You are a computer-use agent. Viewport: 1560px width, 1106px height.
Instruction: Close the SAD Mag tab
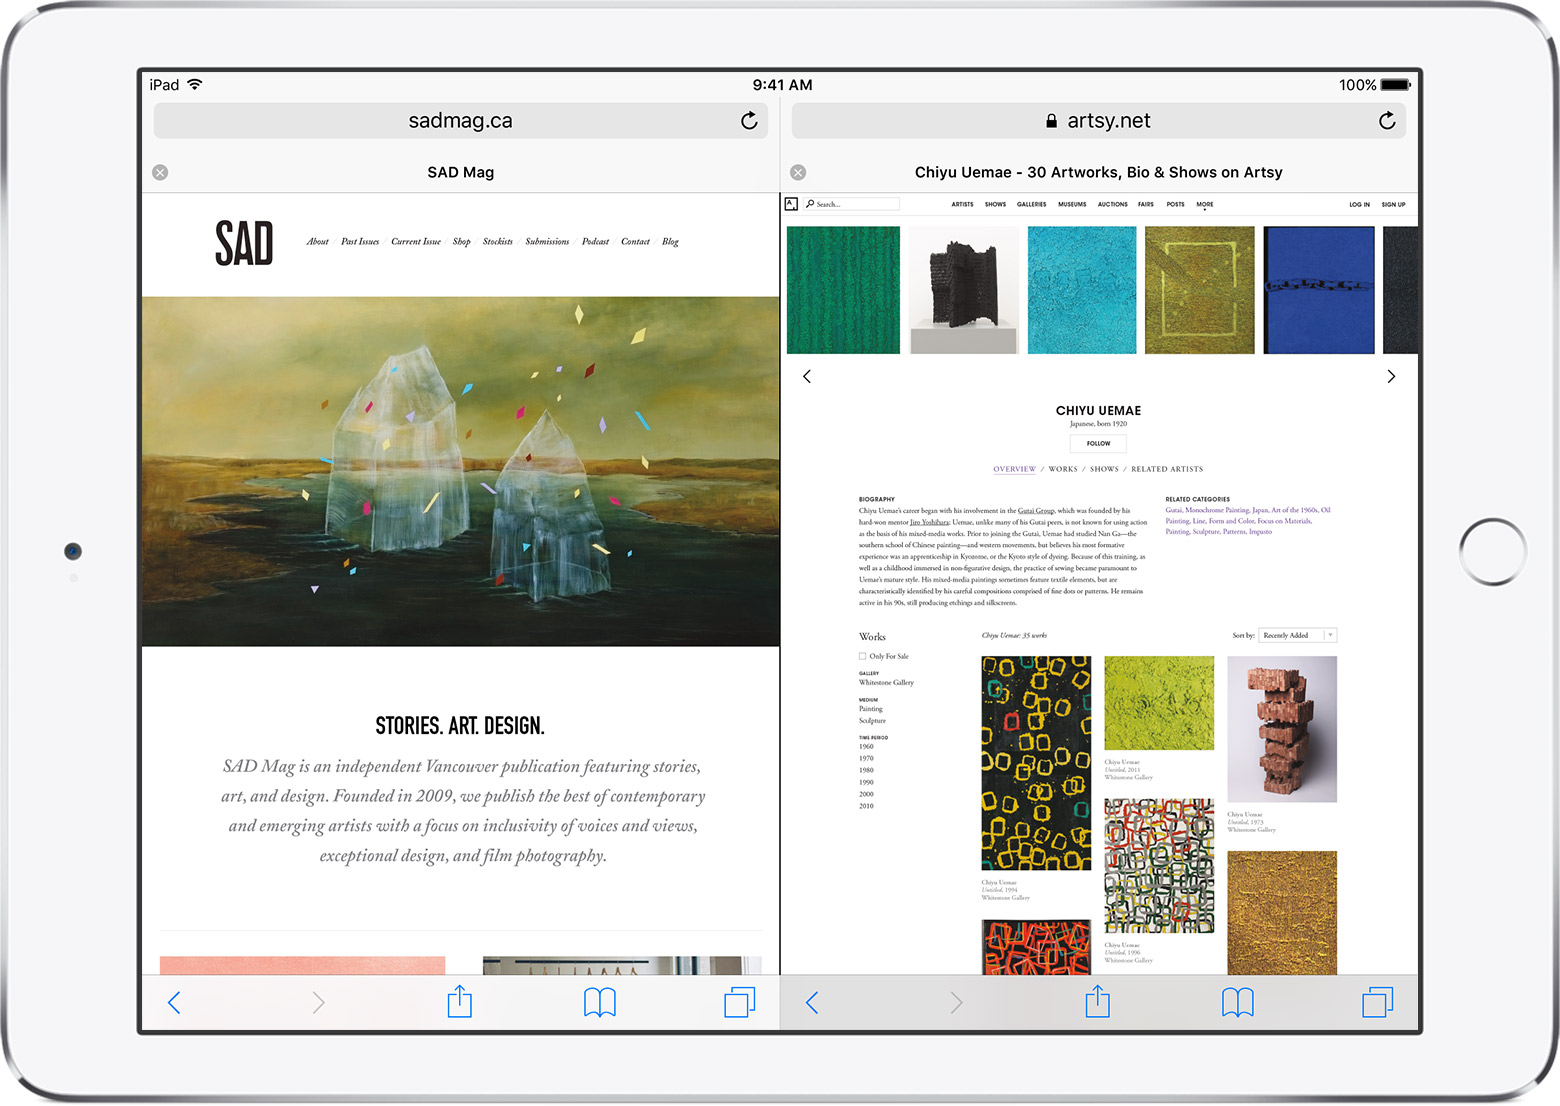click(x=160, y=173)
